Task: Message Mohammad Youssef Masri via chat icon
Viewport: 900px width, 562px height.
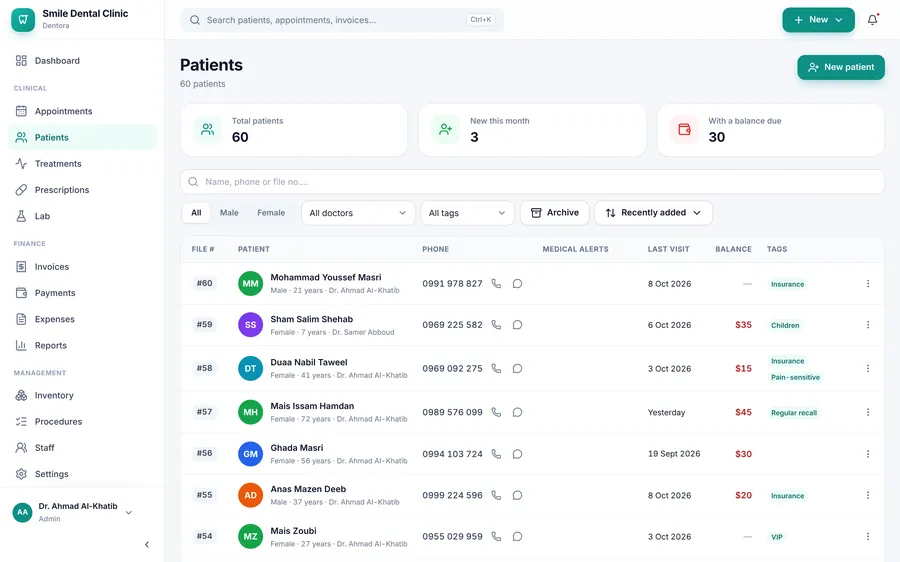Action: point(517,284)
